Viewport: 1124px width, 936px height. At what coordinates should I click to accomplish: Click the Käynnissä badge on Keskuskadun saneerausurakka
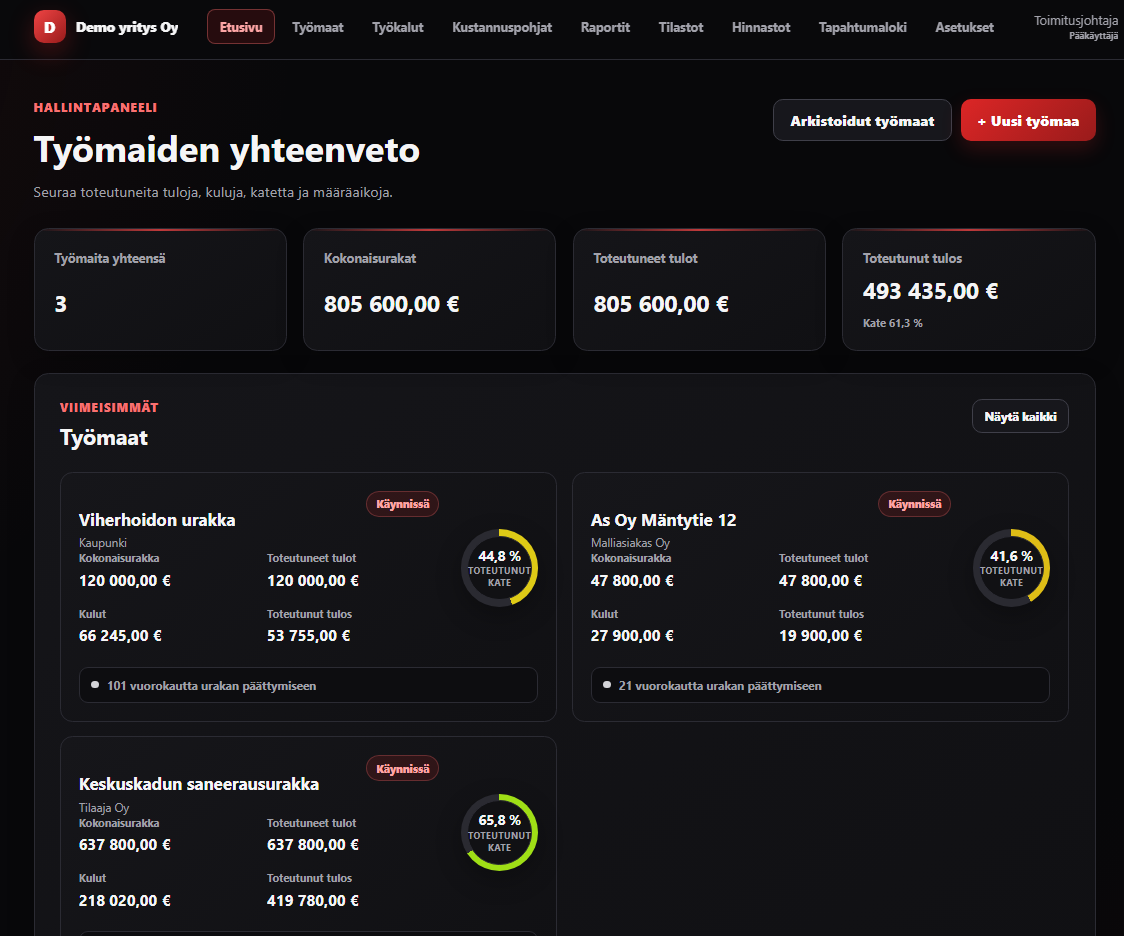pyautogui.click(x=402, y=769)
